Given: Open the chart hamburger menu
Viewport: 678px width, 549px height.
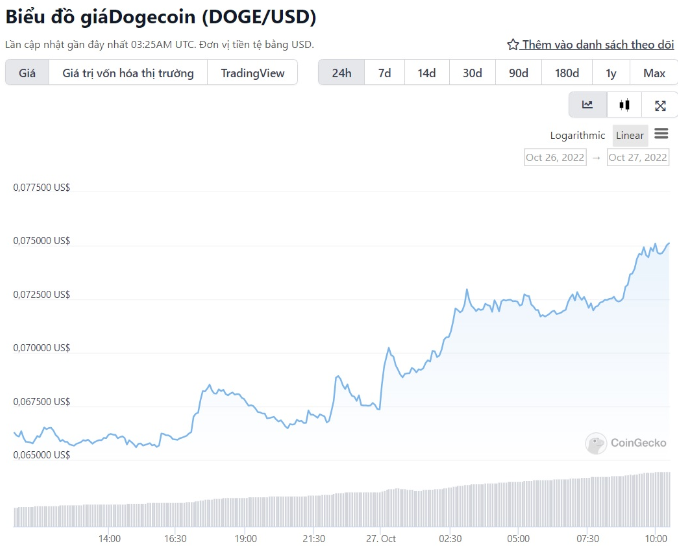Looking at the screenshot, I should click(x=661, y=134).
